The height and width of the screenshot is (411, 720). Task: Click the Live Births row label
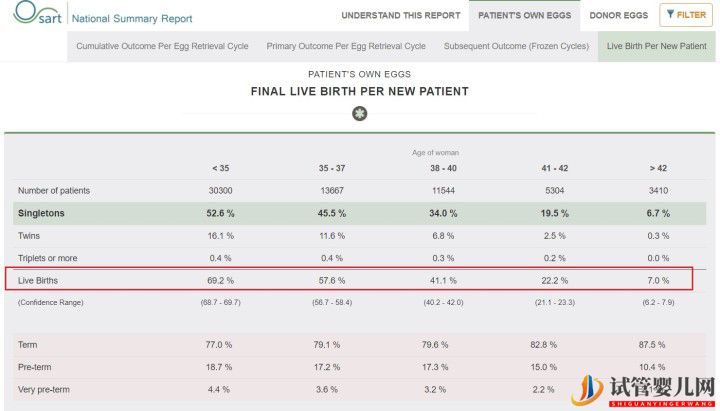point(38,281)
